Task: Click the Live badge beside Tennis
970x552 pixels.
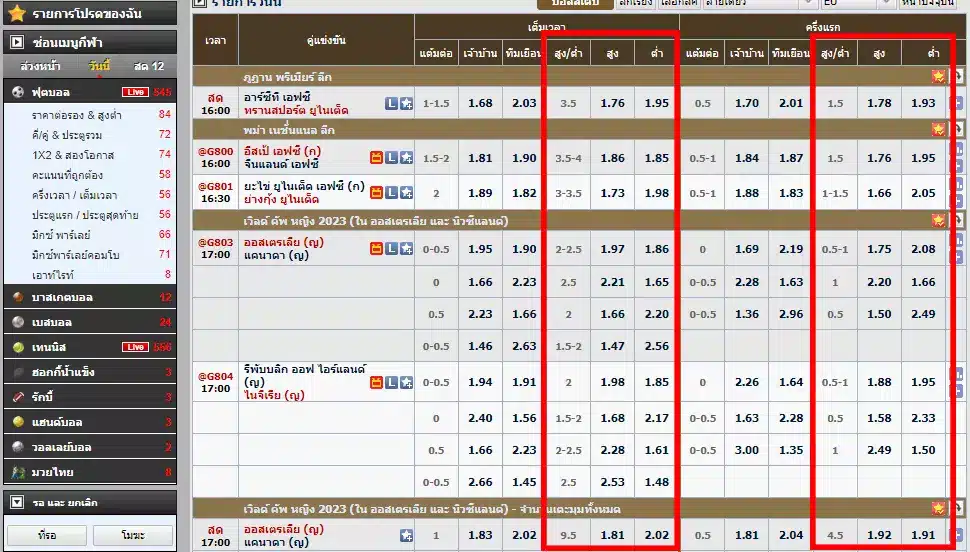Action: (135, 347)
